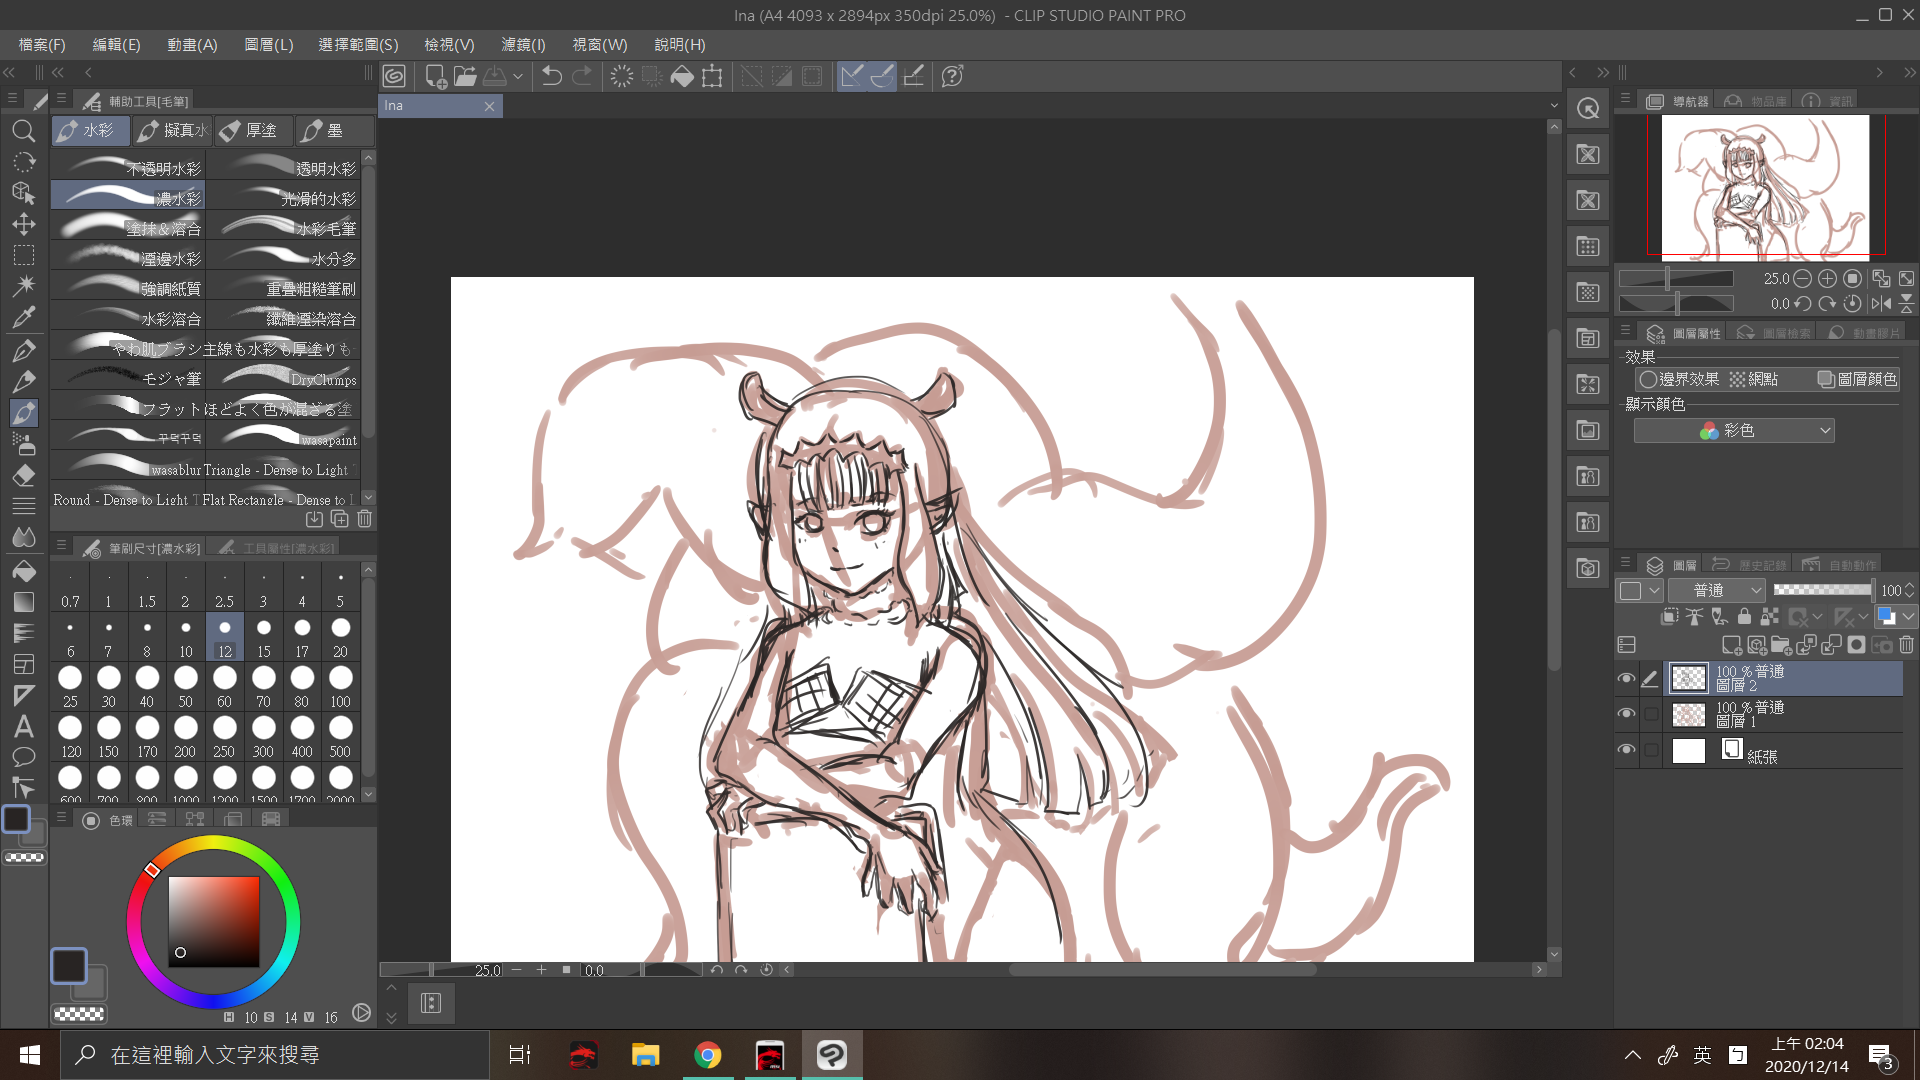Click the Clear delete spinner icon
Screen dimensions: 1920x1080
click(621, 76)
